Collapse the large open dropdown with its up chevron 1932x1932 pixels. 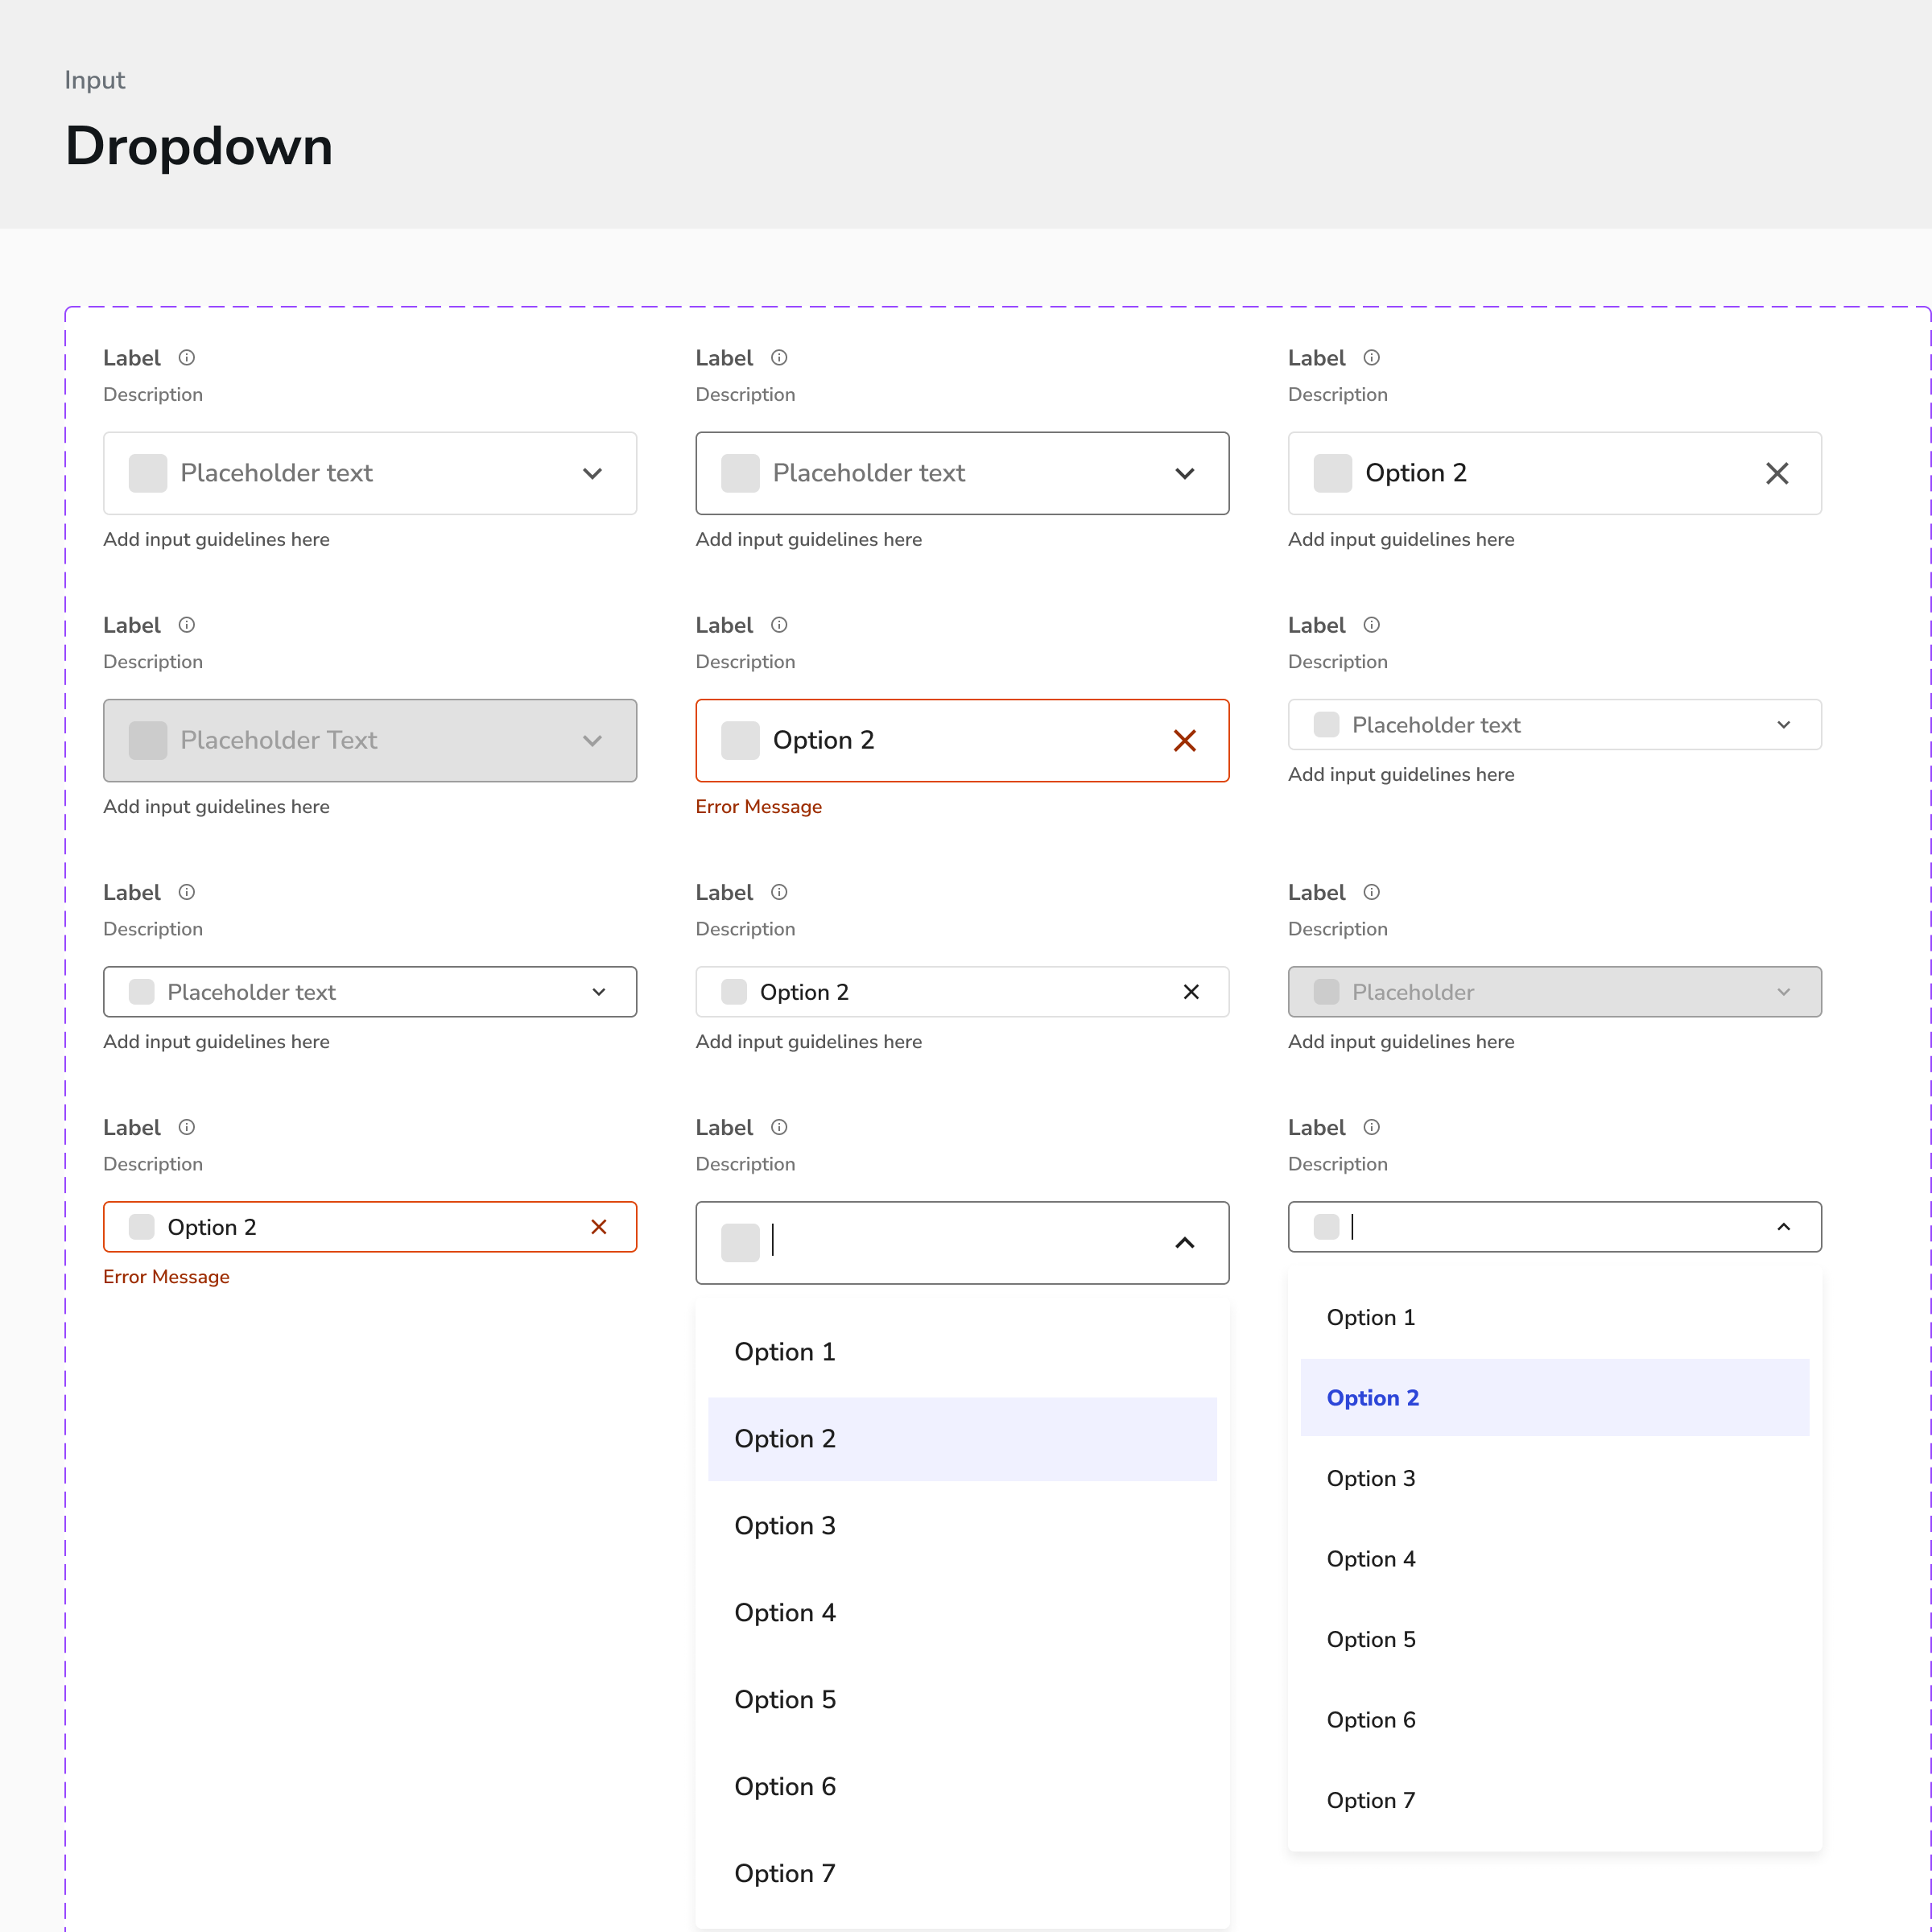pos(1185,1243)
